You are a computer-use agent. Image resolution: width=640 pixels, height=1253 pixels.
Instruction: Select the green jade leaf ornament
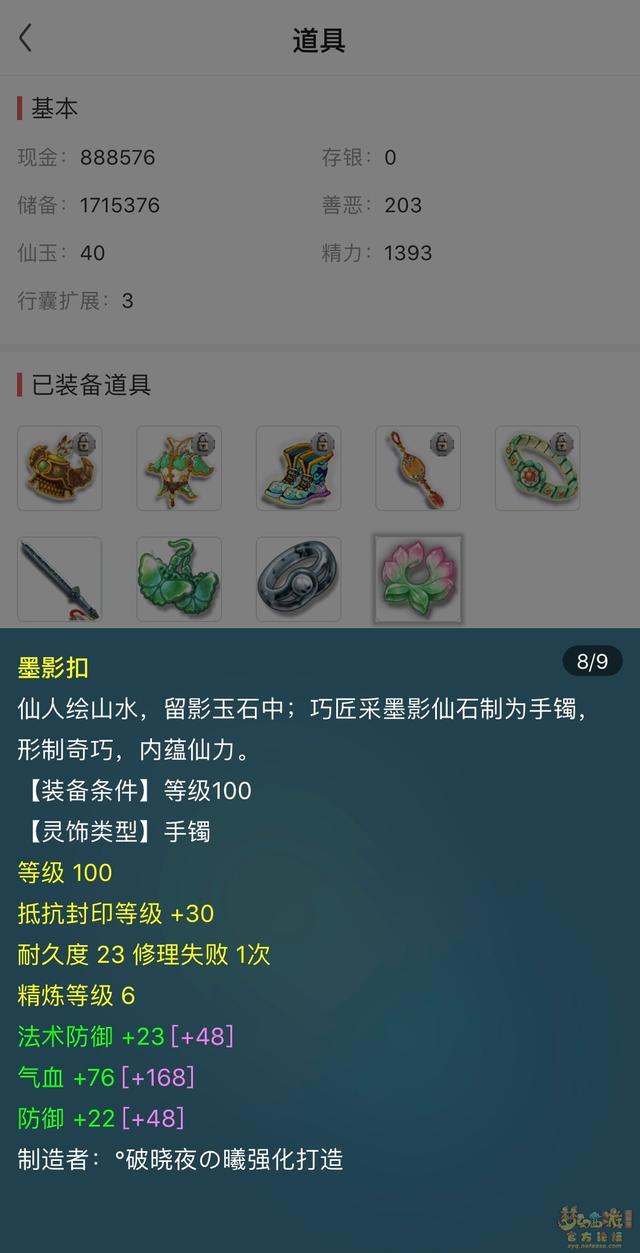point(179,579)
